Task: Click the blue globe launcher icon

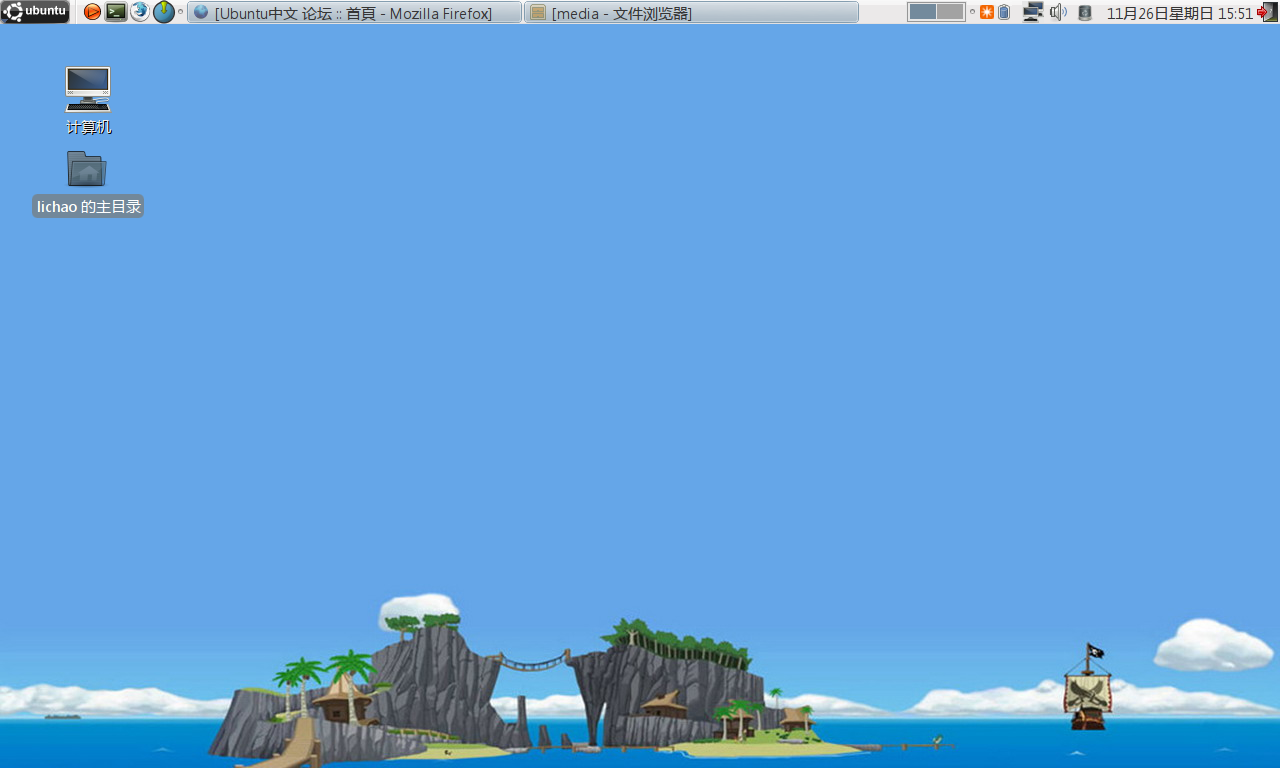Action: tap(163, 12)
